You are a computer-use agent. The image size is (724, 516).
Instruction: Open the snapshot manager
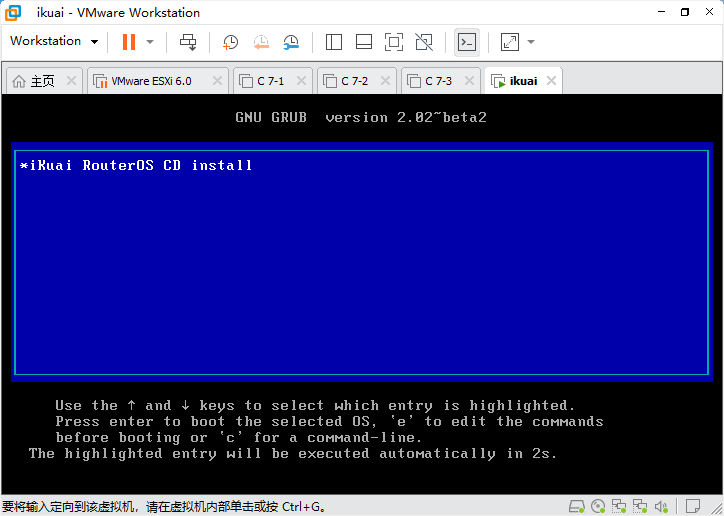(291, 42)
